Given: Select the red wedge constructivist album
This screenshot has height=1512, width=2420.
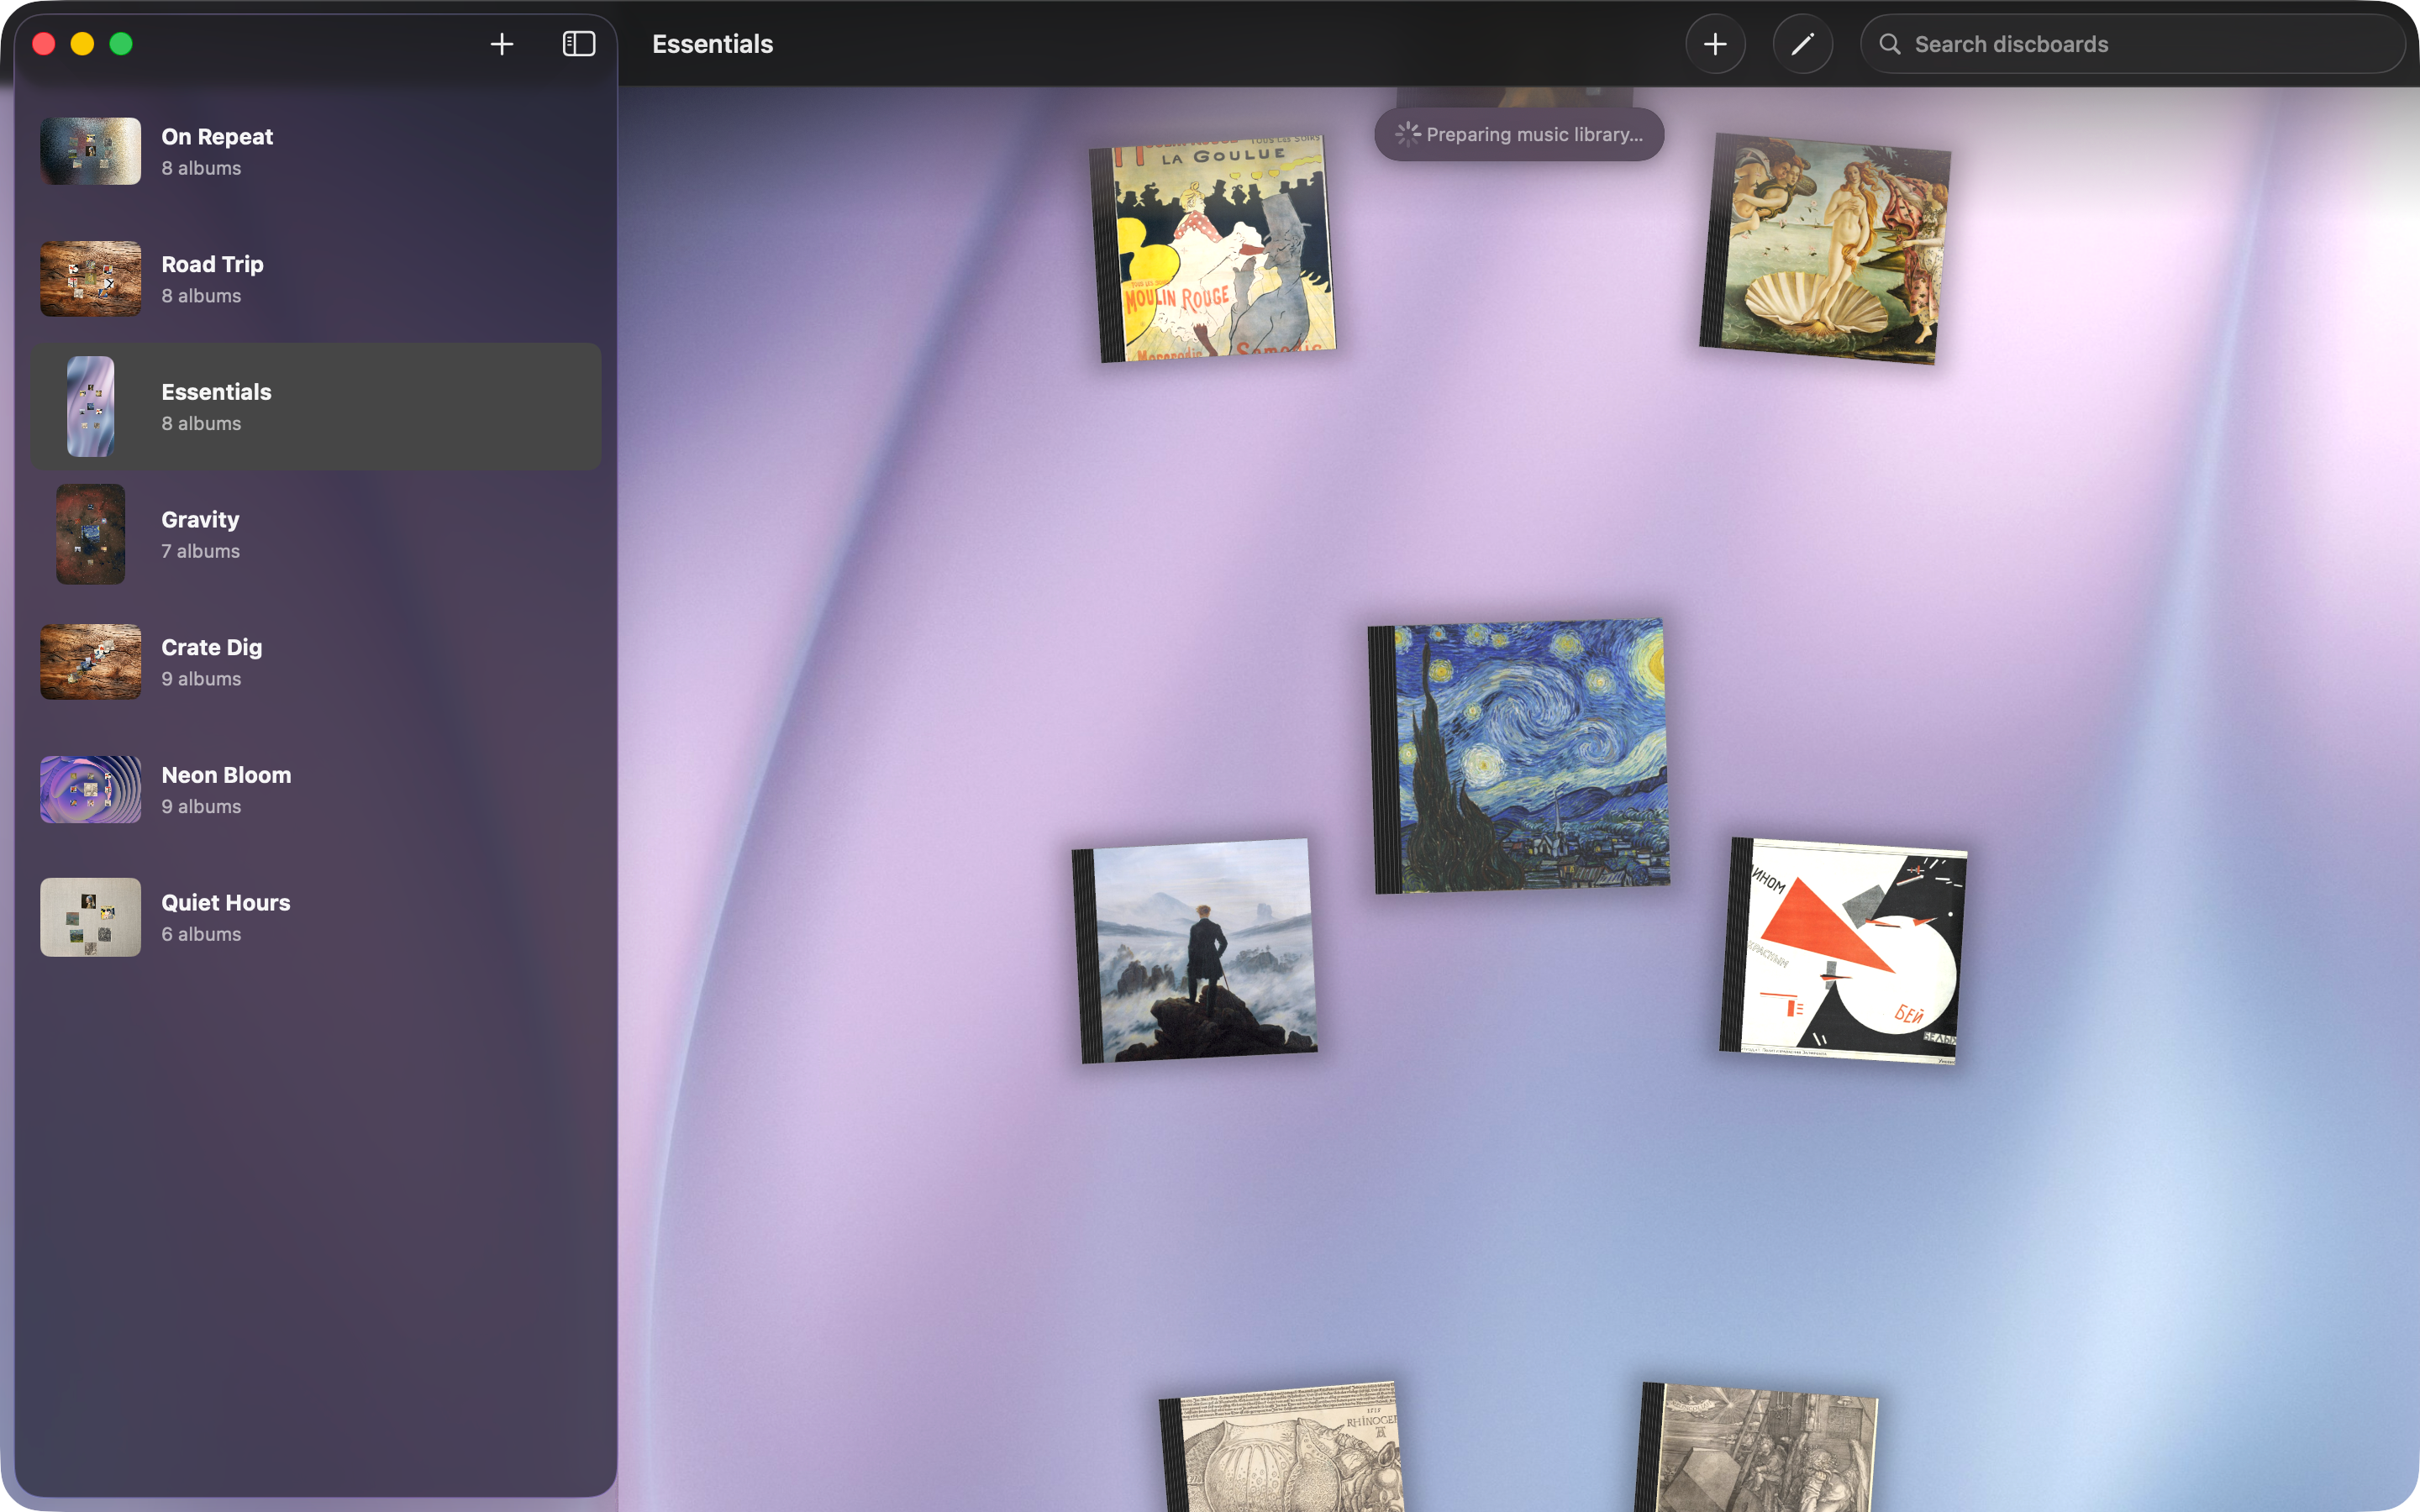Looking at the screenshot, I should point(1843,951).
